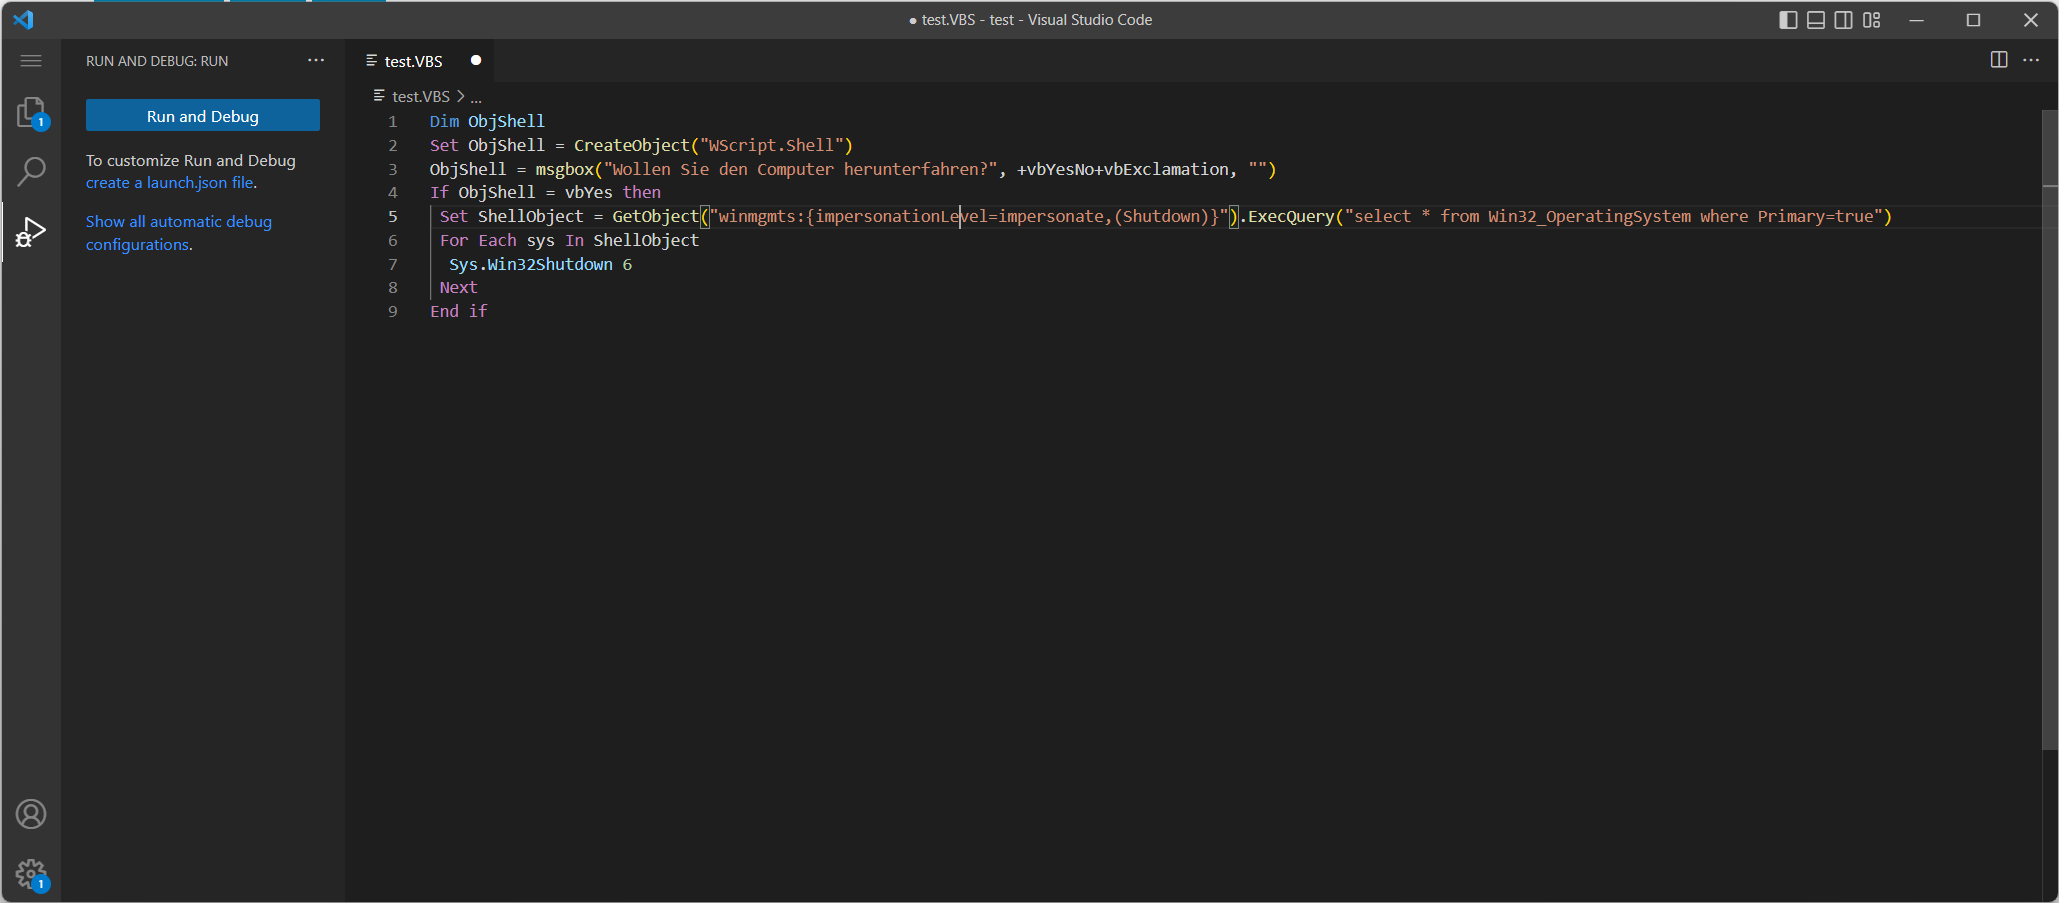Image resolution: width=2059 pixels, height=903 pixels.
Task: Toggle the bottom Panel visibility
Action: [x=1816, y=19]
